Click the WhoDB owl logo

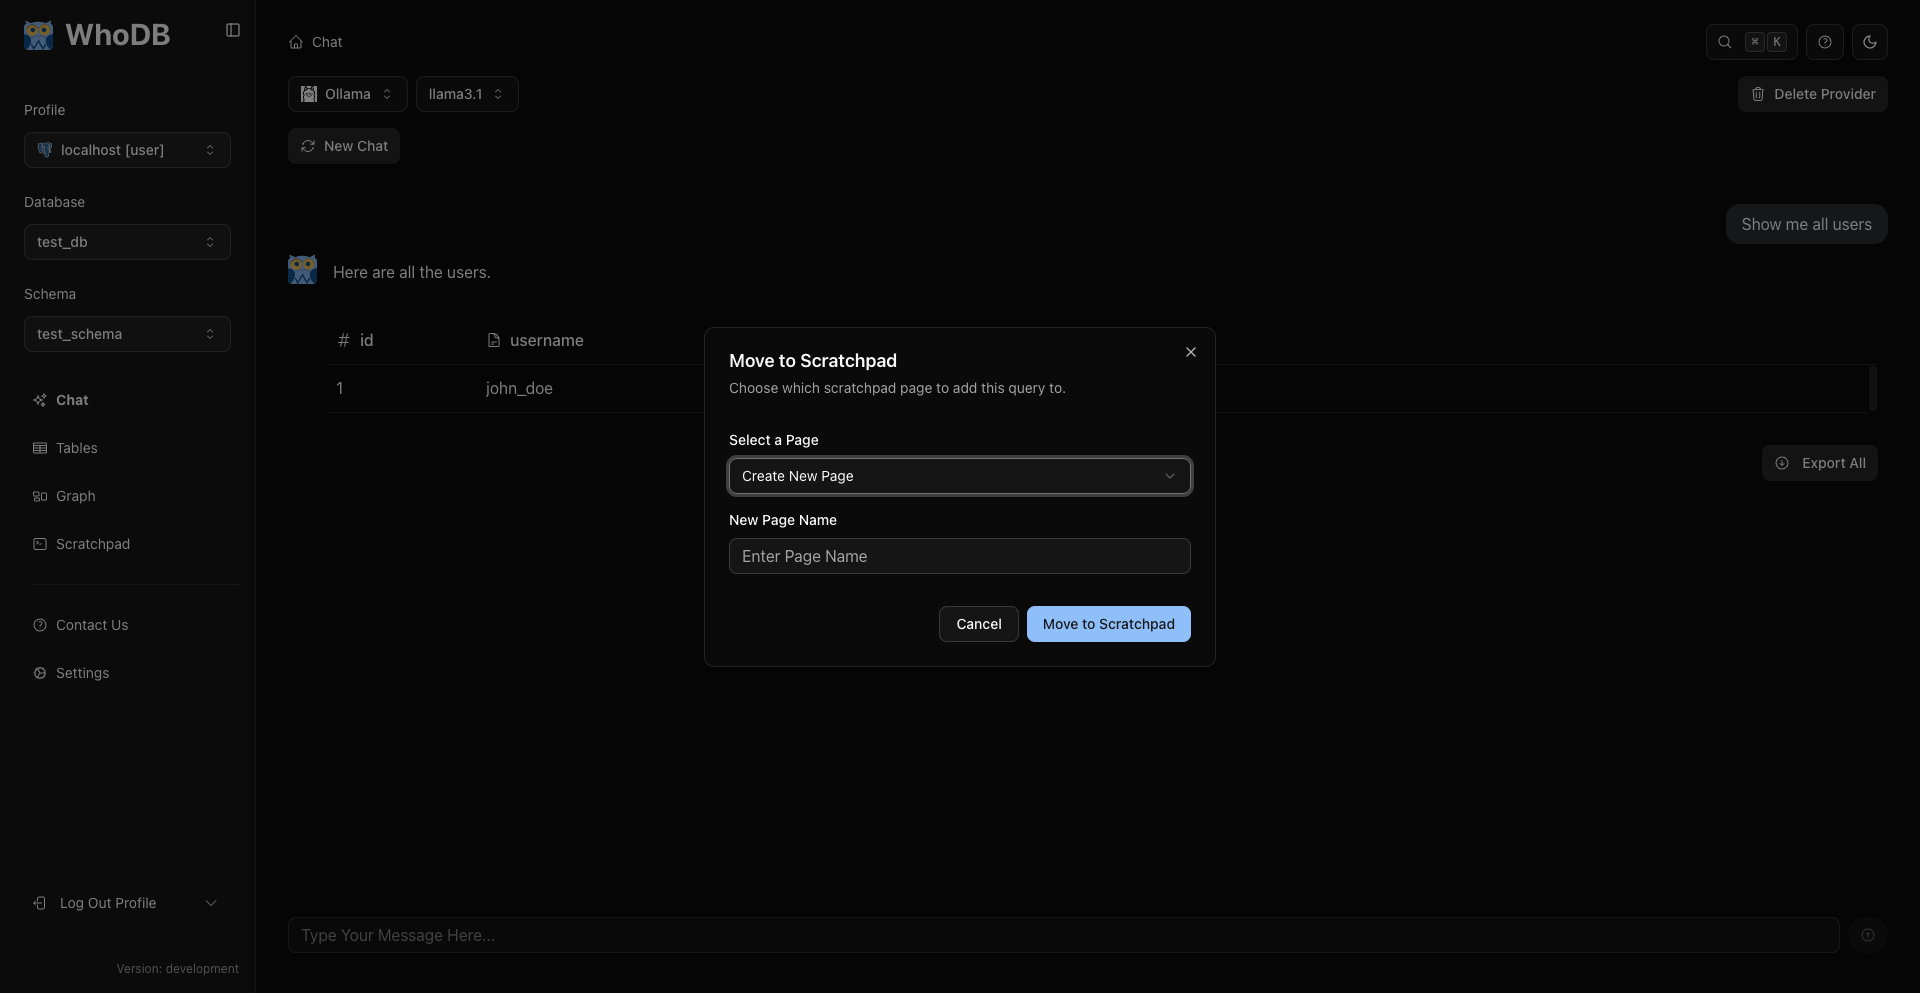click(38, 35)
